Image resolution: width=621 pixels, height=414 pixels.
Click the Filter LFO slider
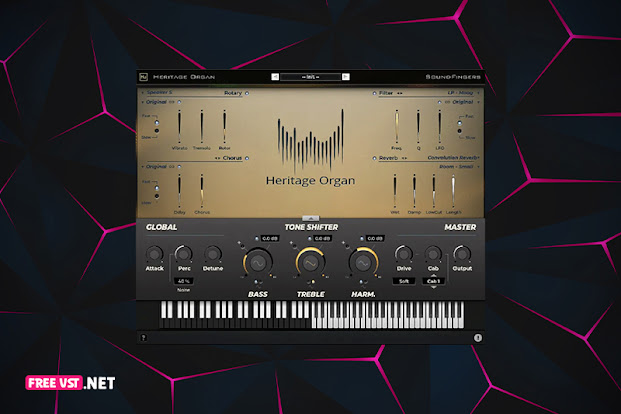click(x=440, y=126)
